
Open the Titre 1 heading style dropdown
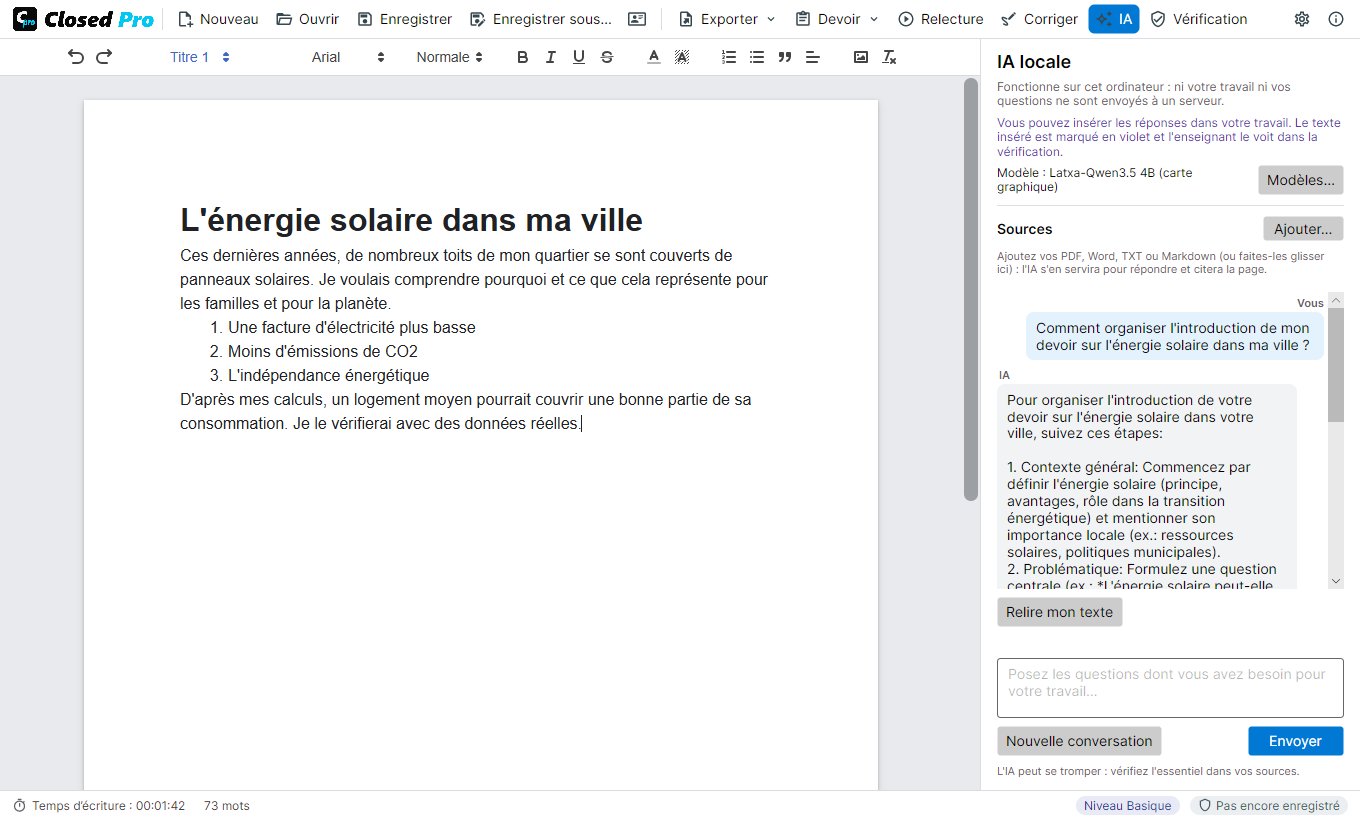point(200,57)
